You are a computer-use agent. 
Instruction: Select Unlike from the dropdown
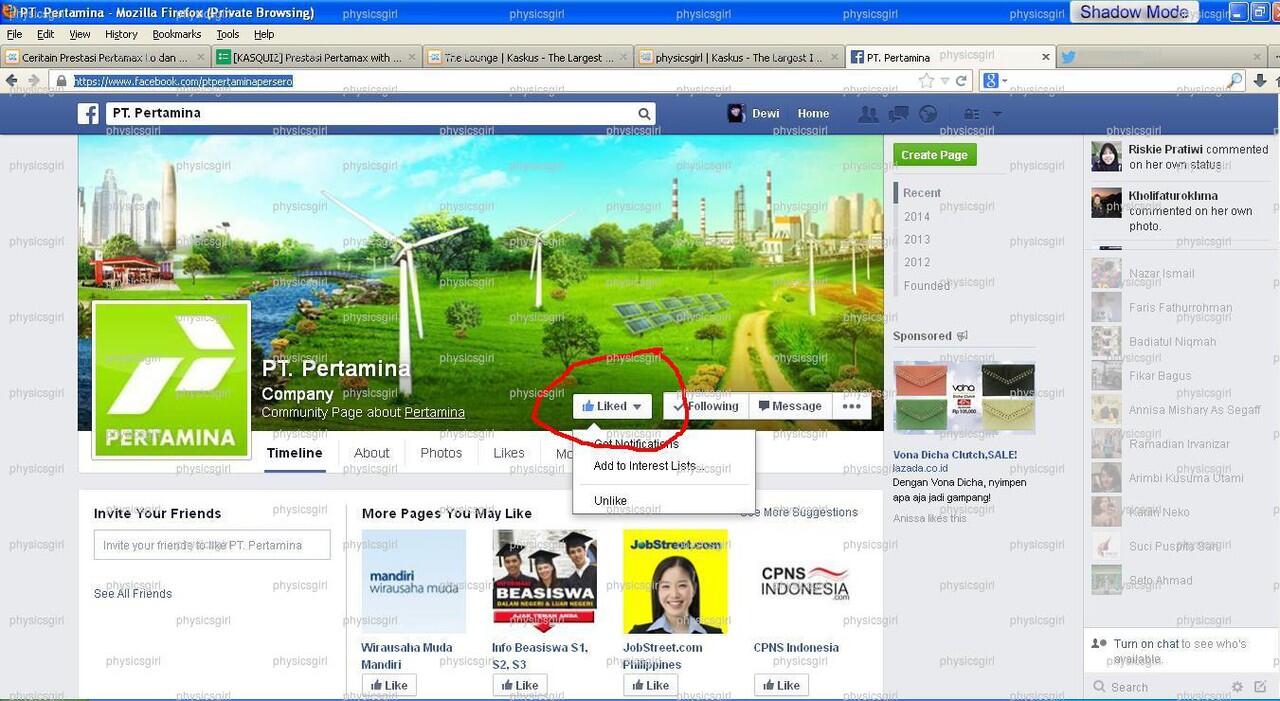(x=610, y=501)
